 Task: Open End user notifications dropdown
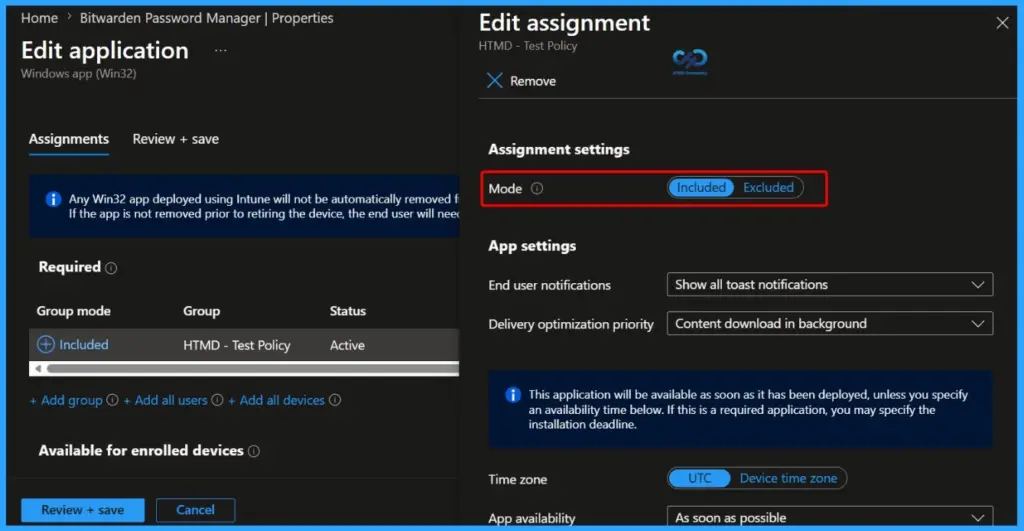coord(829,285)
